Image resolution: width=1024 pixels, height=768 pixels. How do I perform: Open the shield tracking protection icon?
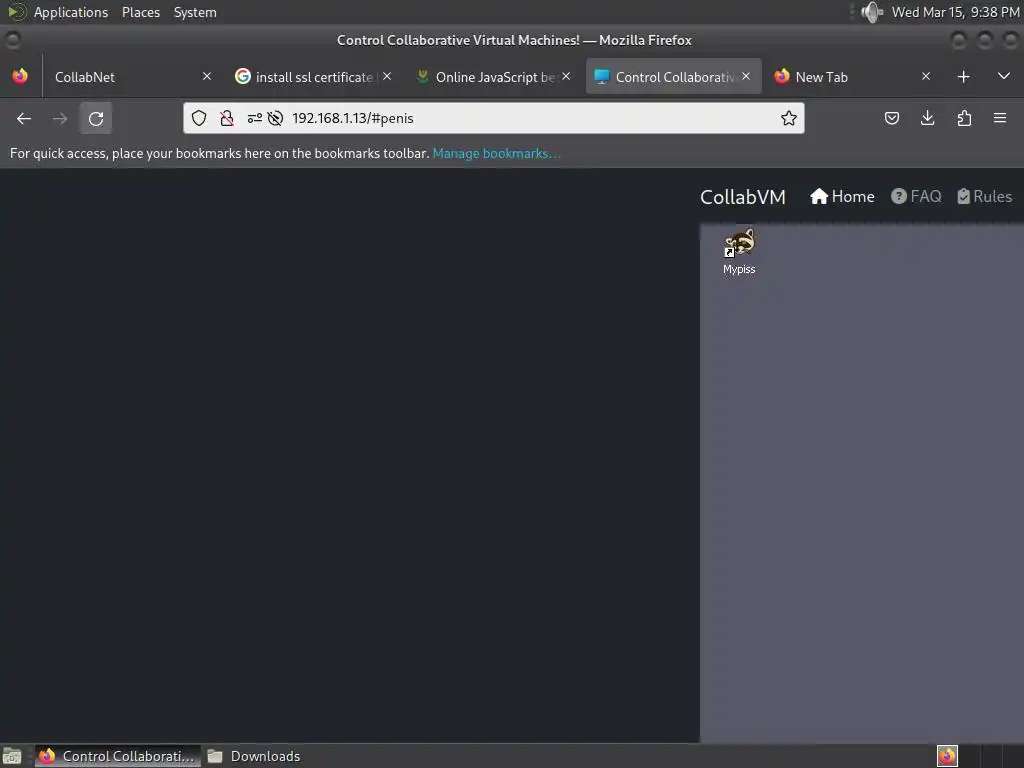(199, 118)
